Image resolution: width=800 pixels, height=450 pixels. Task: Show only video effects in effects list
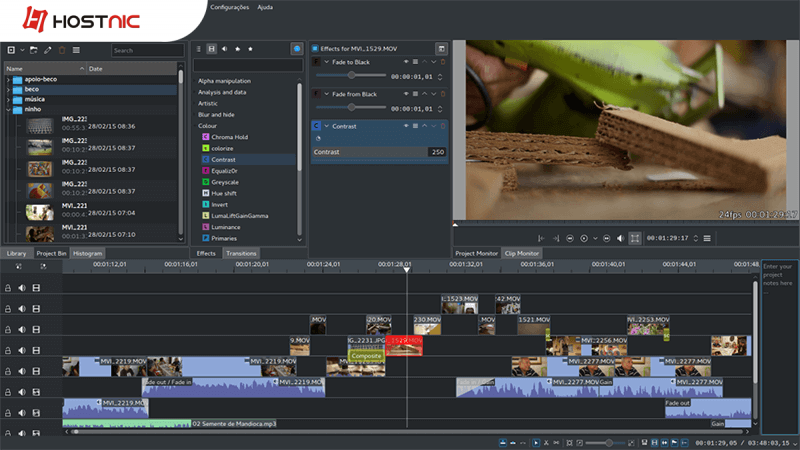(x=211, y=49)
